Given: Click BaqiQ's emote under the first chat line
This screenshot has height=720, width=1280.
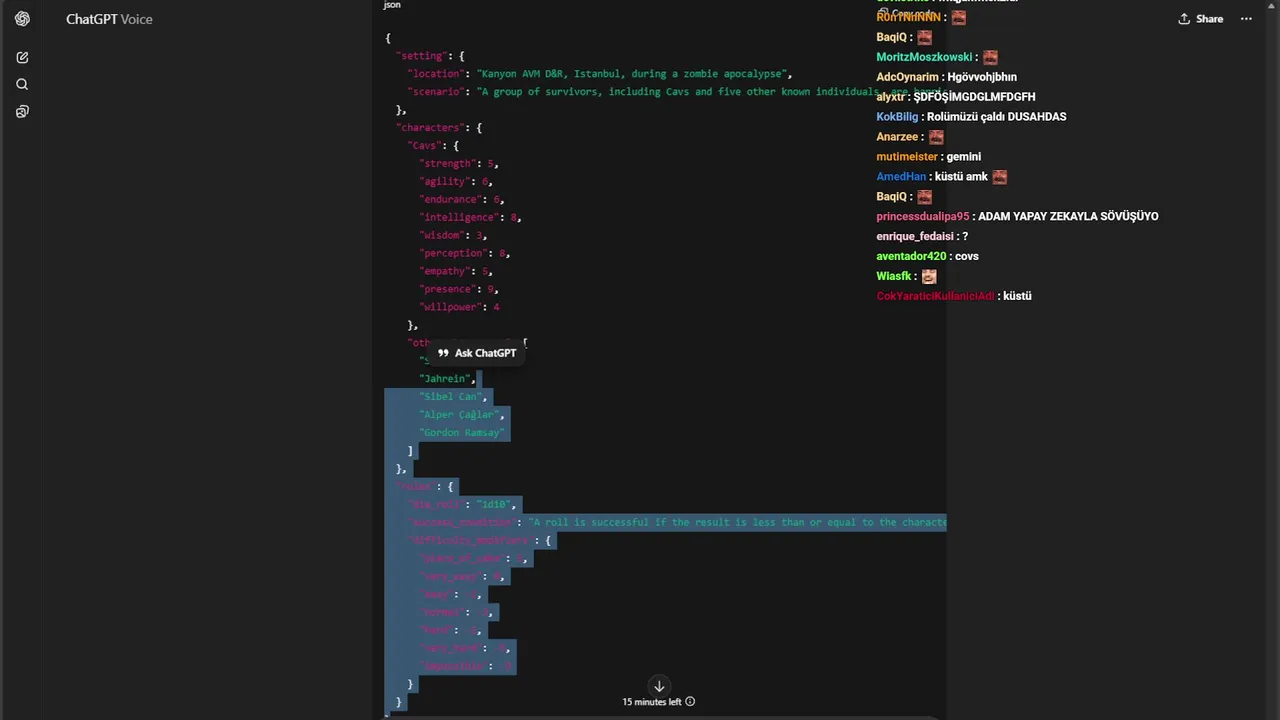Looking at the screenshot, I should [925, 37].
